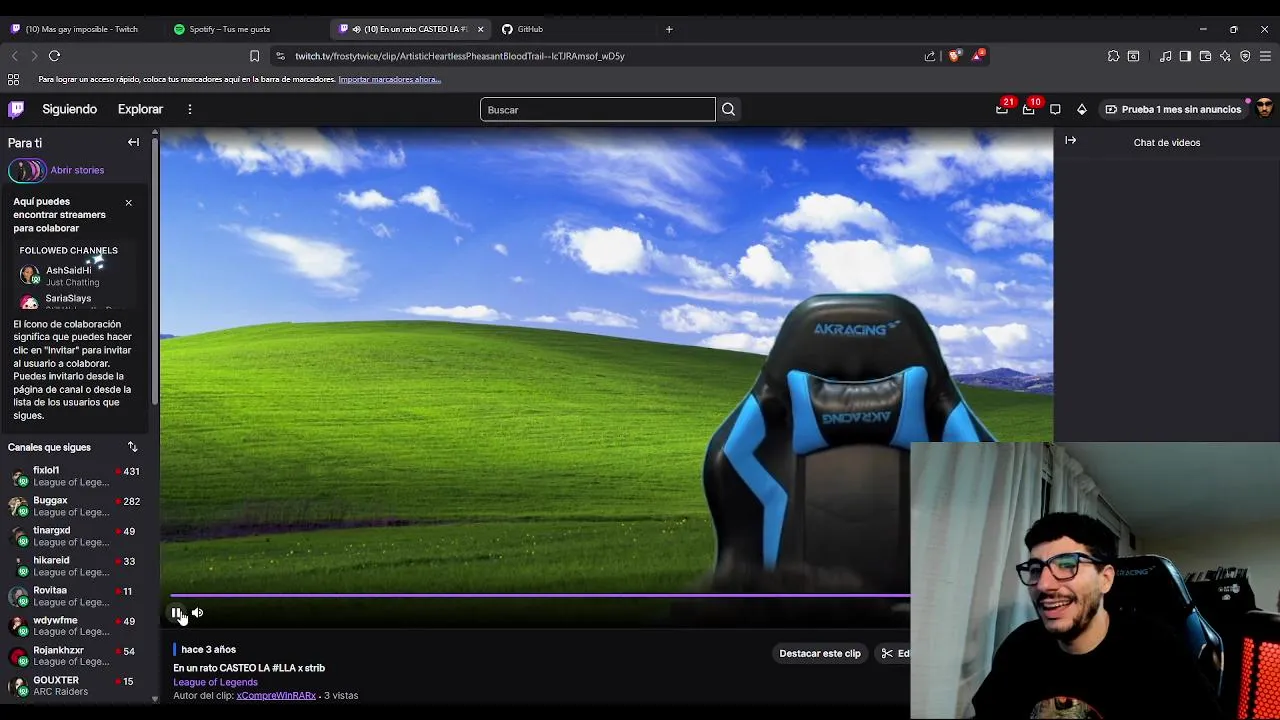
Task: Open Brave Shields lion icon
Action: (954, 56)
